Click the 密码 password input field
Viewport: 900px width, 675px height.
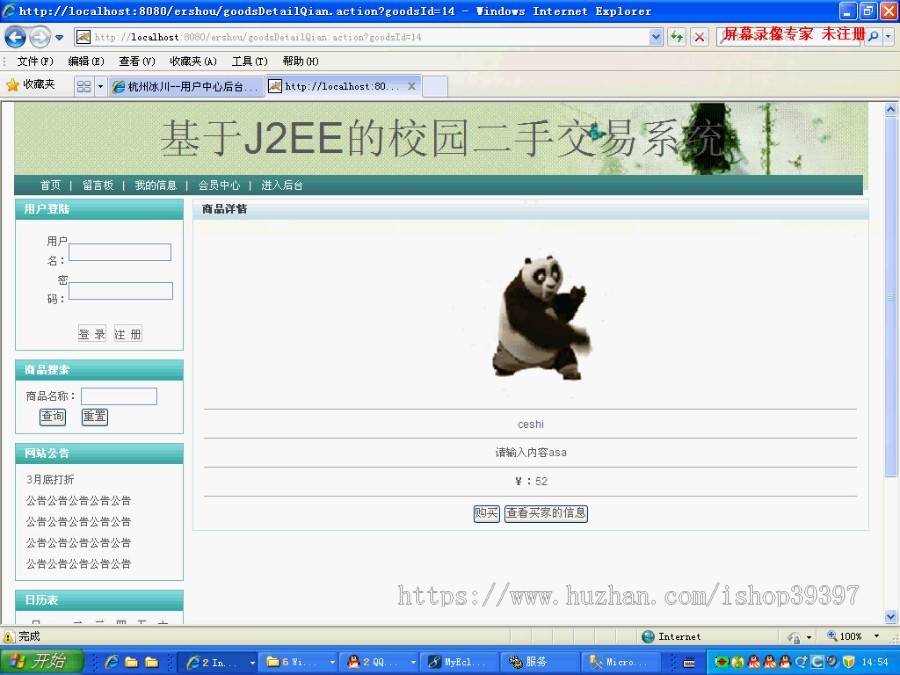coord(121,291)
